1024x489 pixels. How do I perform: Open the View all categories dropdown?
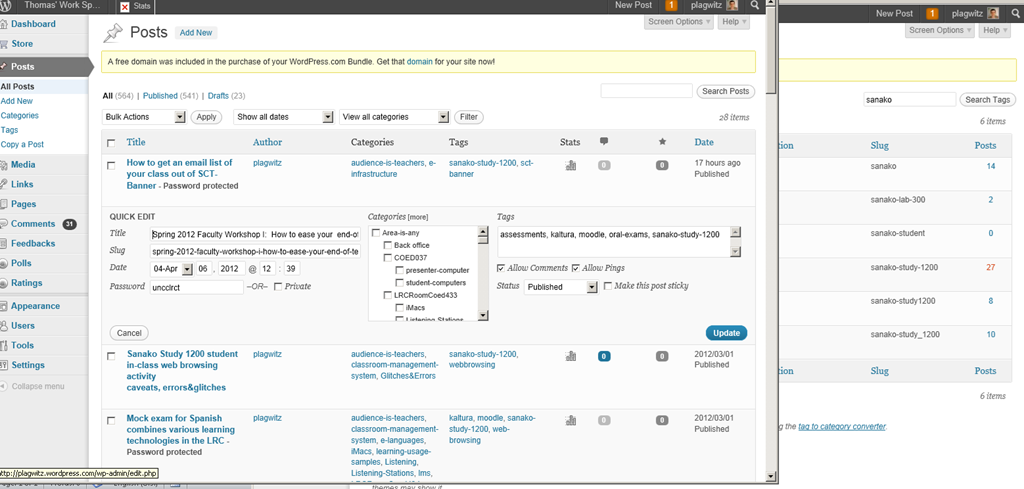click(394, 117)
